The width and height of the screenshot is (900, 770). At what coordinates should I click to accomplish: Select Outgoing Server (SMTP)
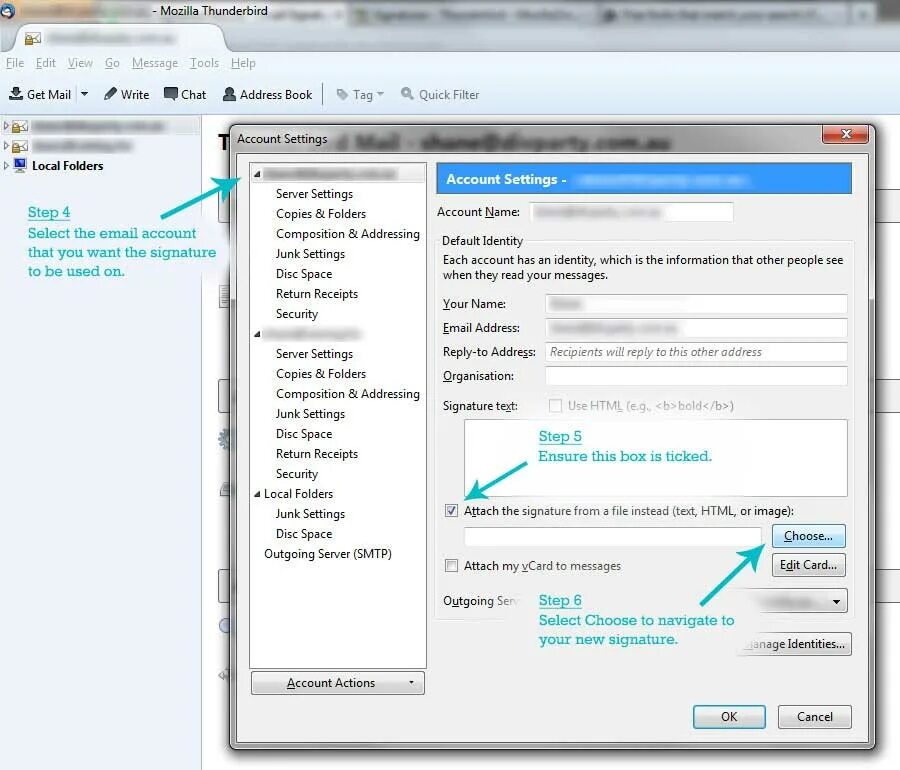[328, 554]
